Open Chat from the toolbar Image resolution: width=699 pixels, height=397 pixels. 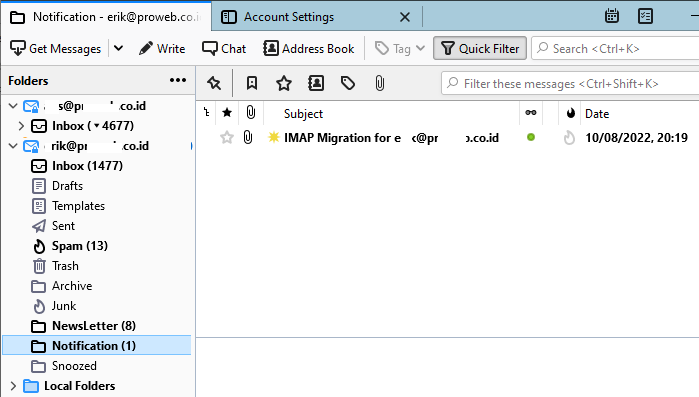224,49
